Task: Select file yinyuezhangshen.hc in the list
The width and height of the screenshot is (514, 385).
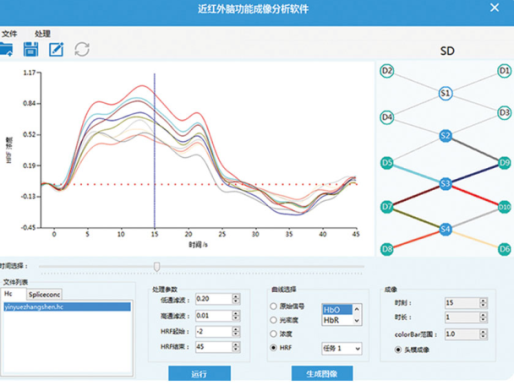Action: pos(67,307)
